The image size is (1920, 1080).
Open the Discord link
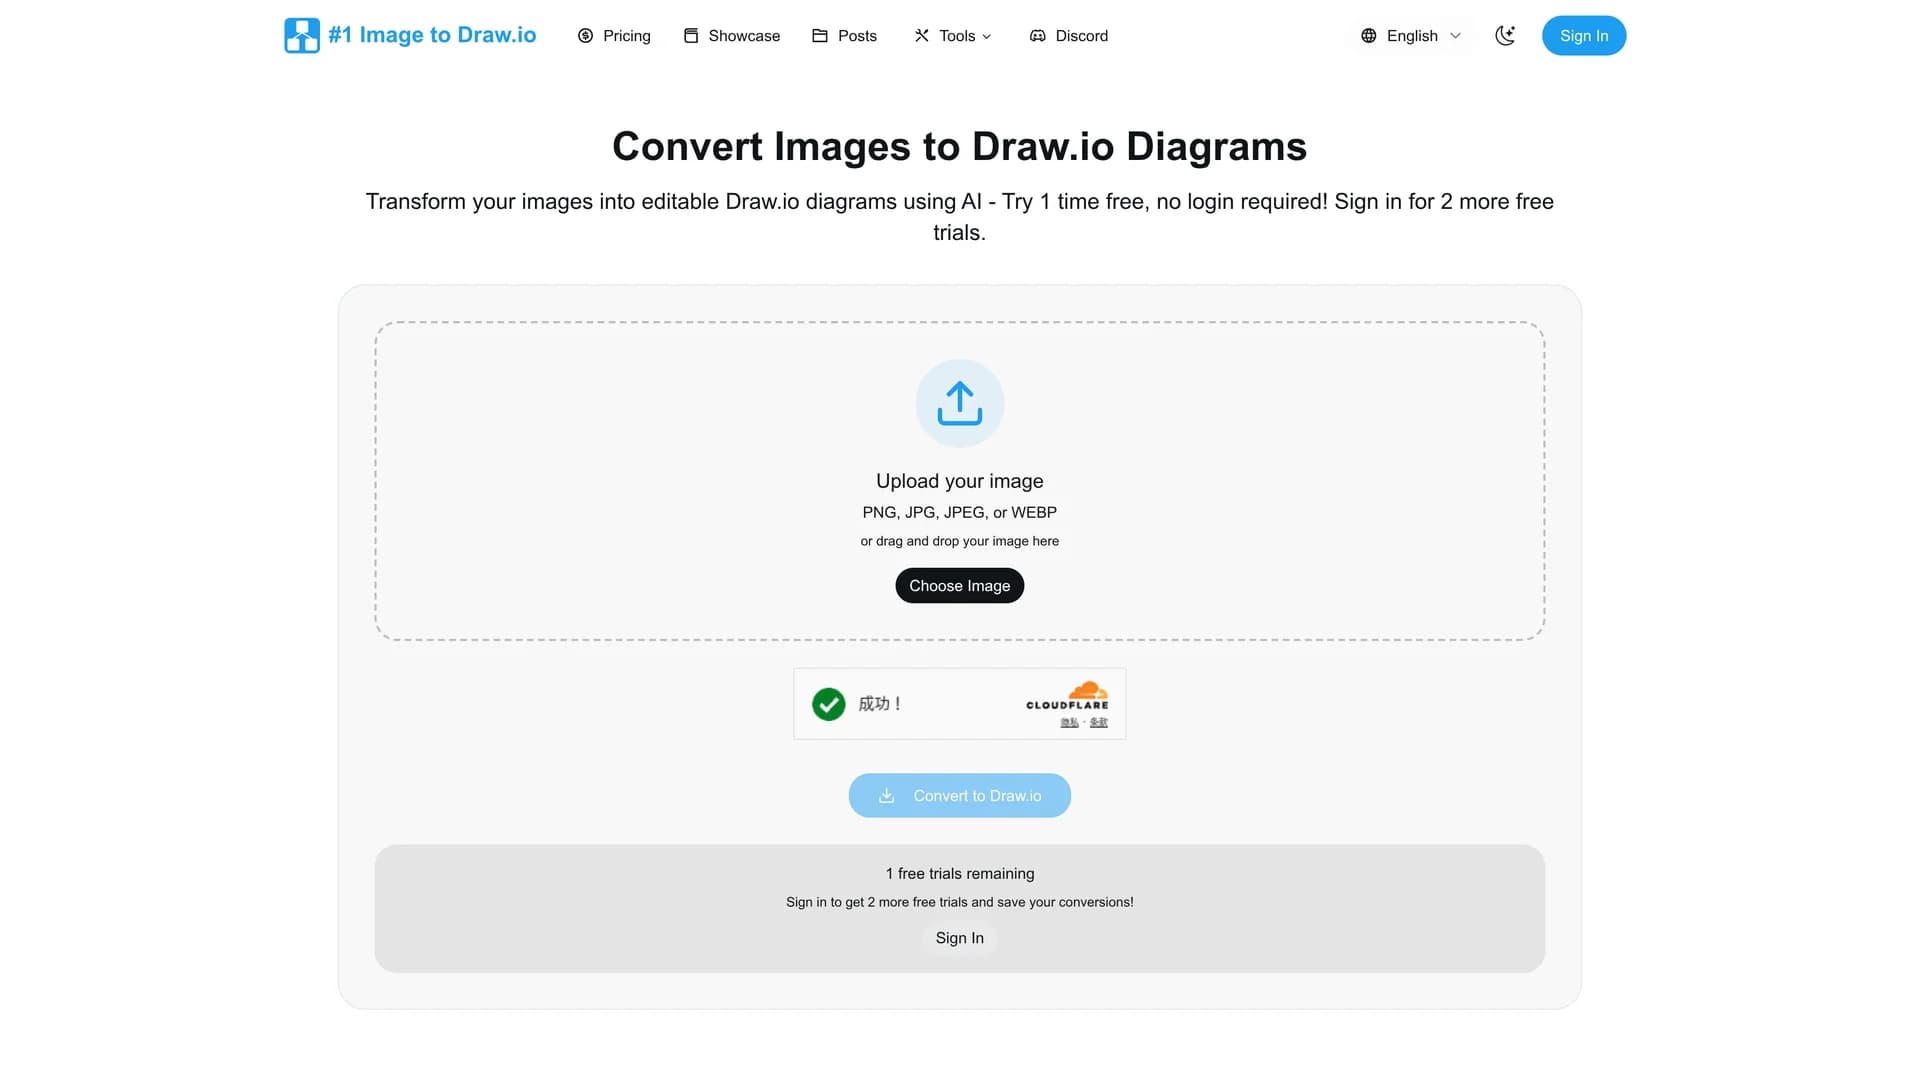1069,36
